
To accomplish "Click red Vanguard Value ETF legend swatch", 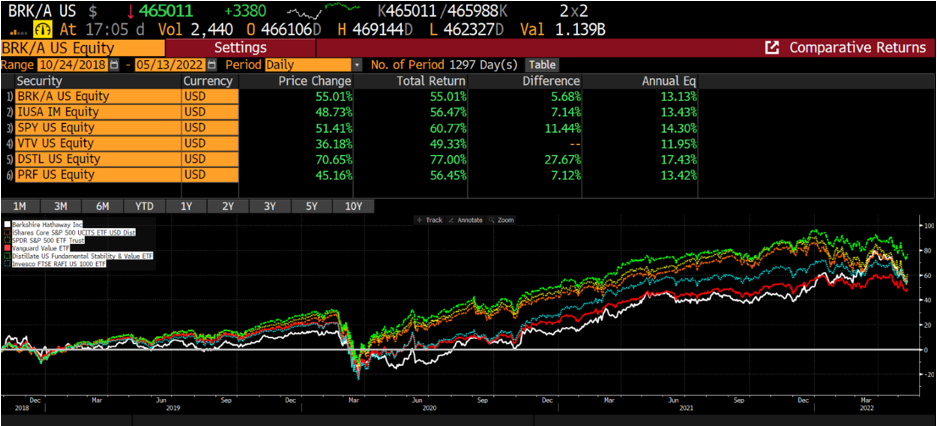I will click(x=6, y=247).
